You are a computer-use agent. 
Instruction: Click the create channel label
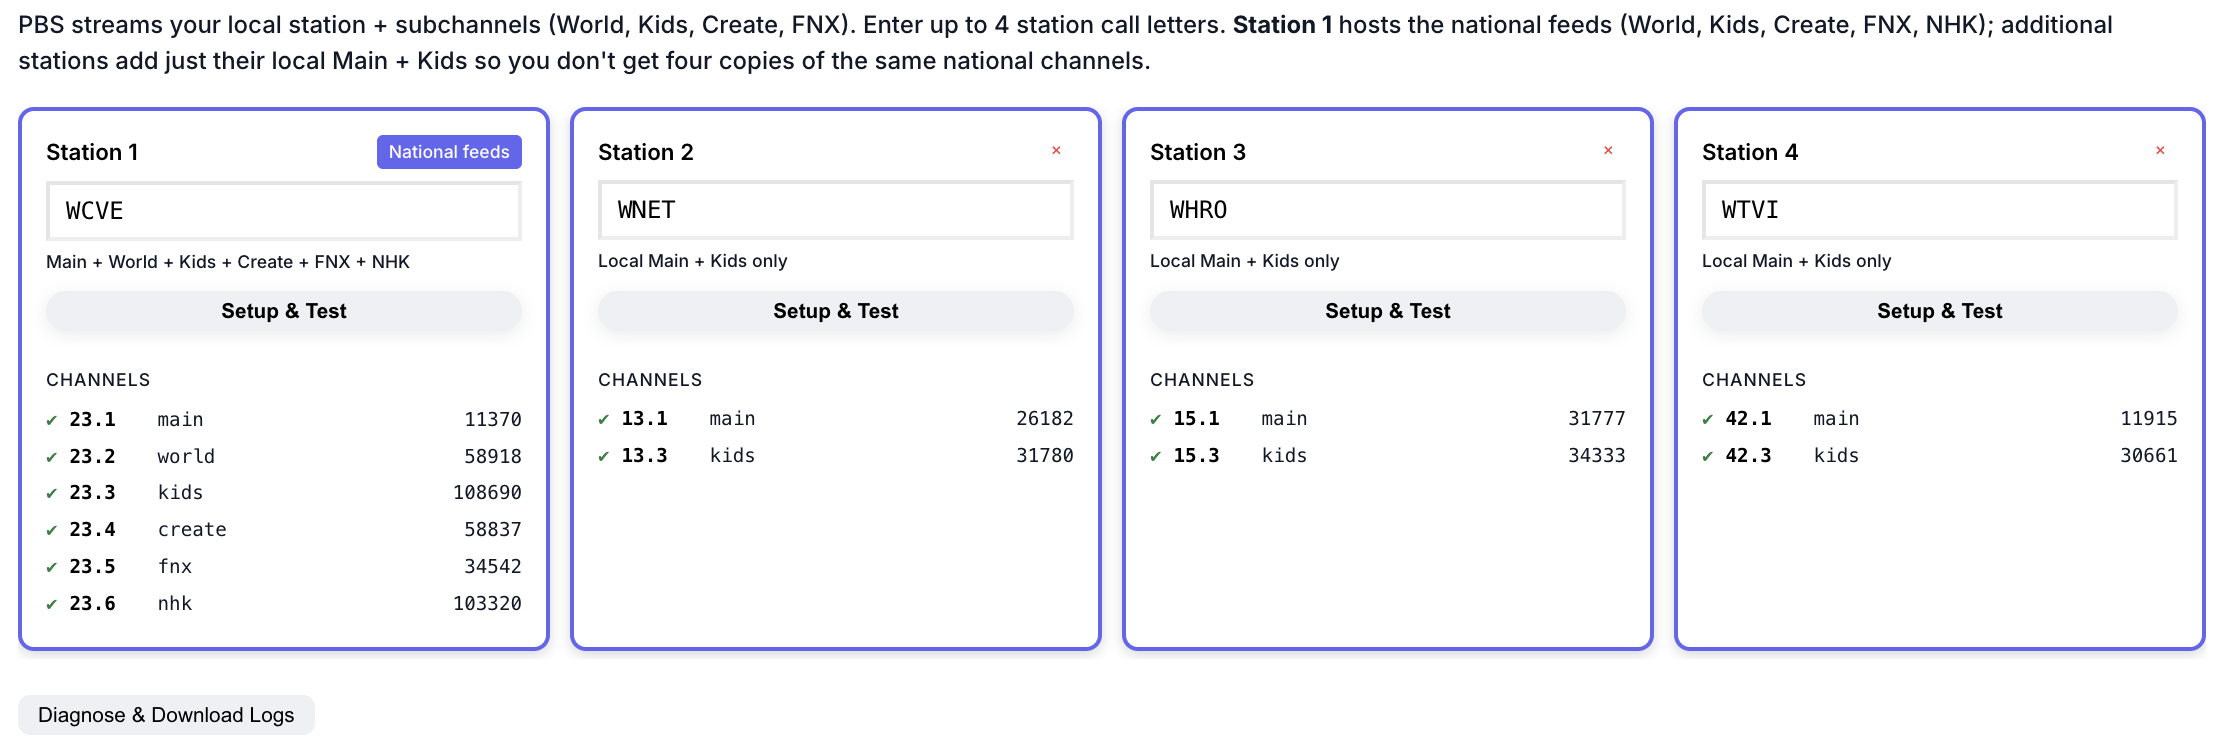(192, 530)
